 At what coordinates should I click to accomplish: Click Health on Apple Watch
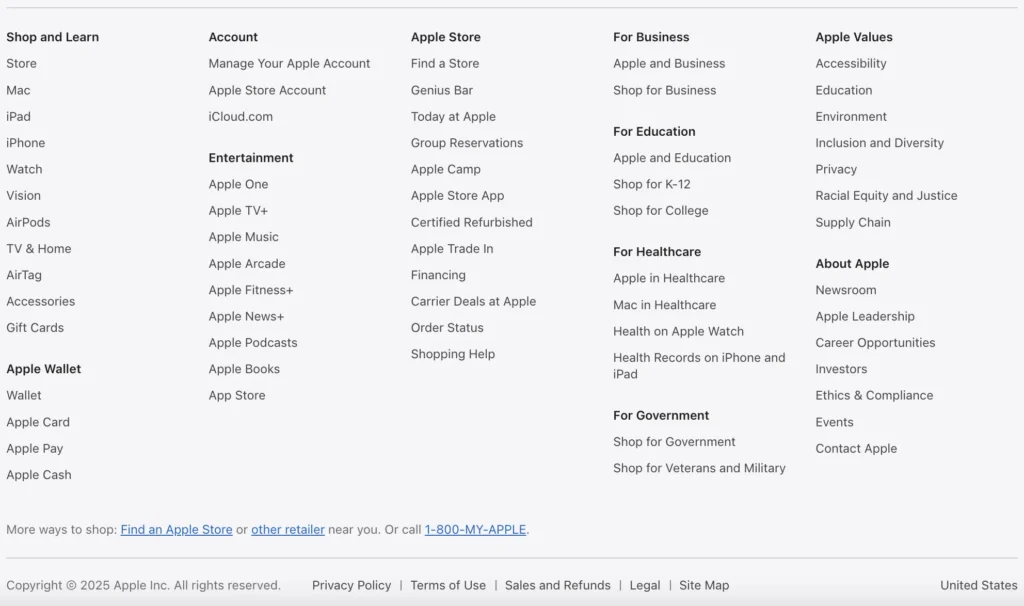tap(678, 331)
